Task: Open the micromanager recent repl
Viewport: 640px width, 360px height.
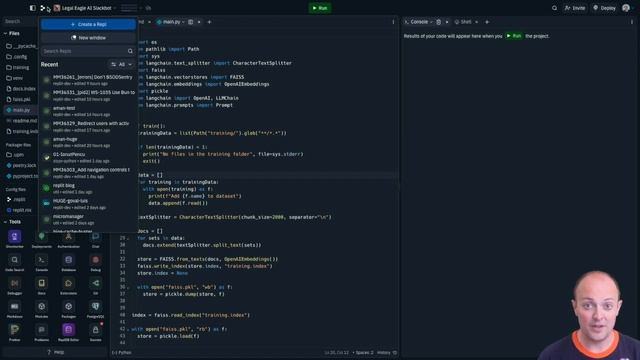Action: click(x=88, y=219)
